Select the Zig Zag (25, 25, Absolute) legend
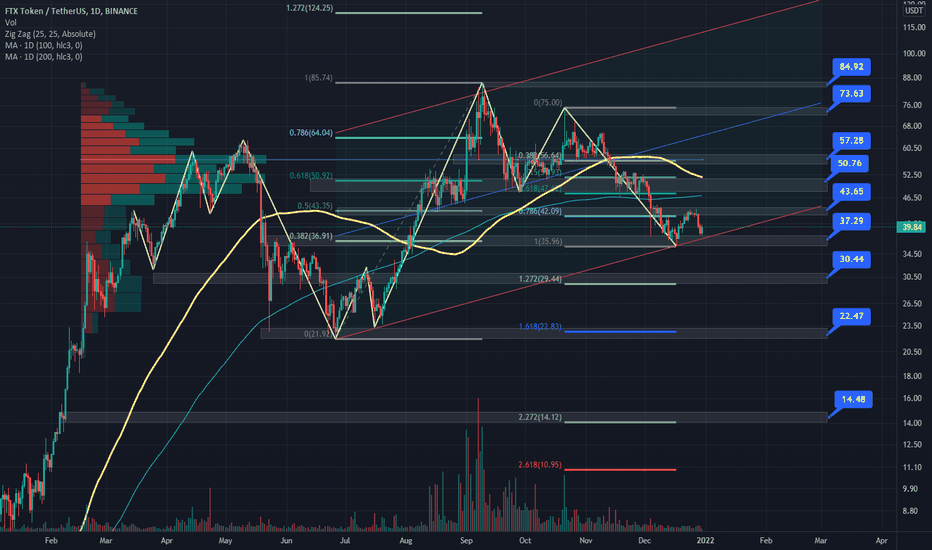 click(50, 34)
